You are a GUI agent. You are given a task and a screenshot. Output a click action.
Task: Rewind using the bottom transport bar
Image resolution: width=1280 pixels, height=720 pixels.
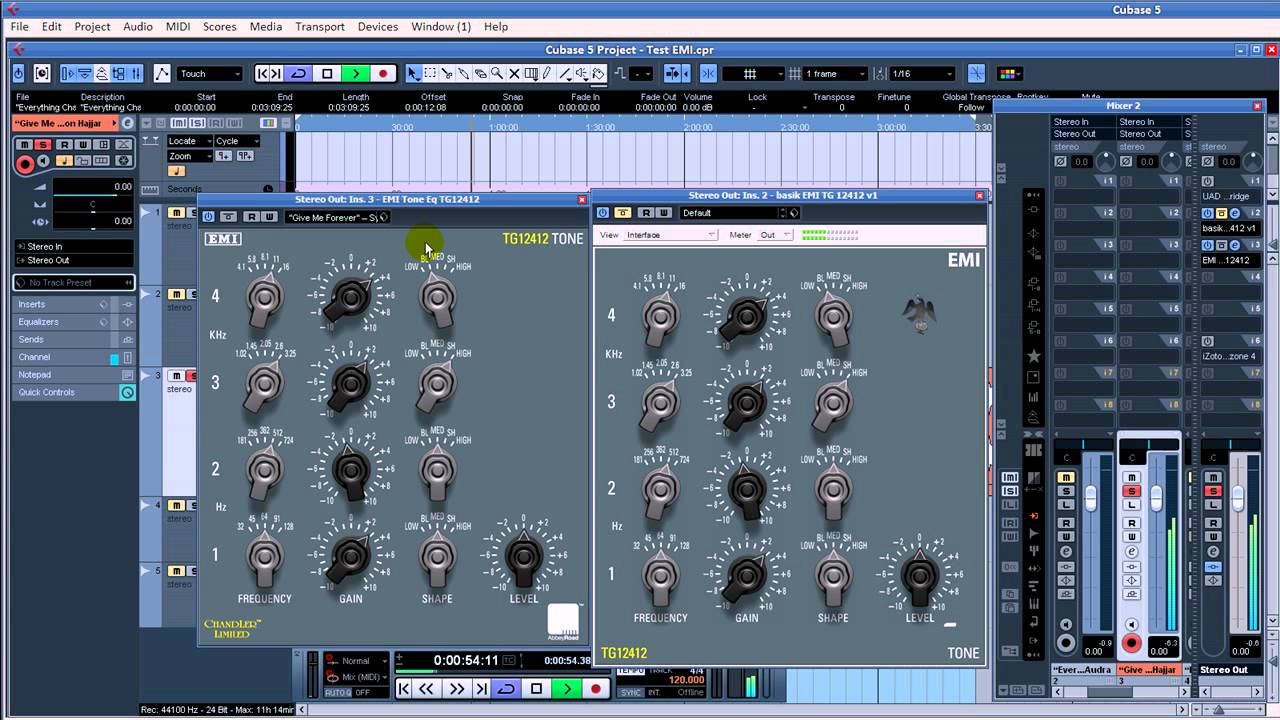[x=426, y=689]
